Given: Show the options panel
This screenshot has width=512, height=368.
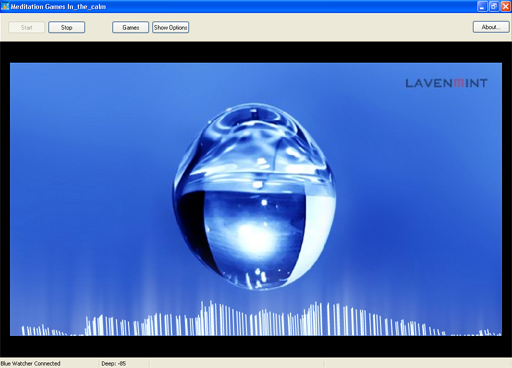Looking at the screenshot, I should pyautogui.click(x=171, y=27).
